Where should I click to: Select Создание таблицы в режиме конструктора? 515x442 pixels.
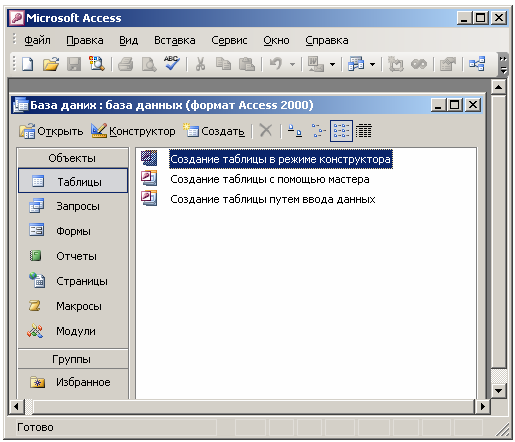(x=280, y=159)
